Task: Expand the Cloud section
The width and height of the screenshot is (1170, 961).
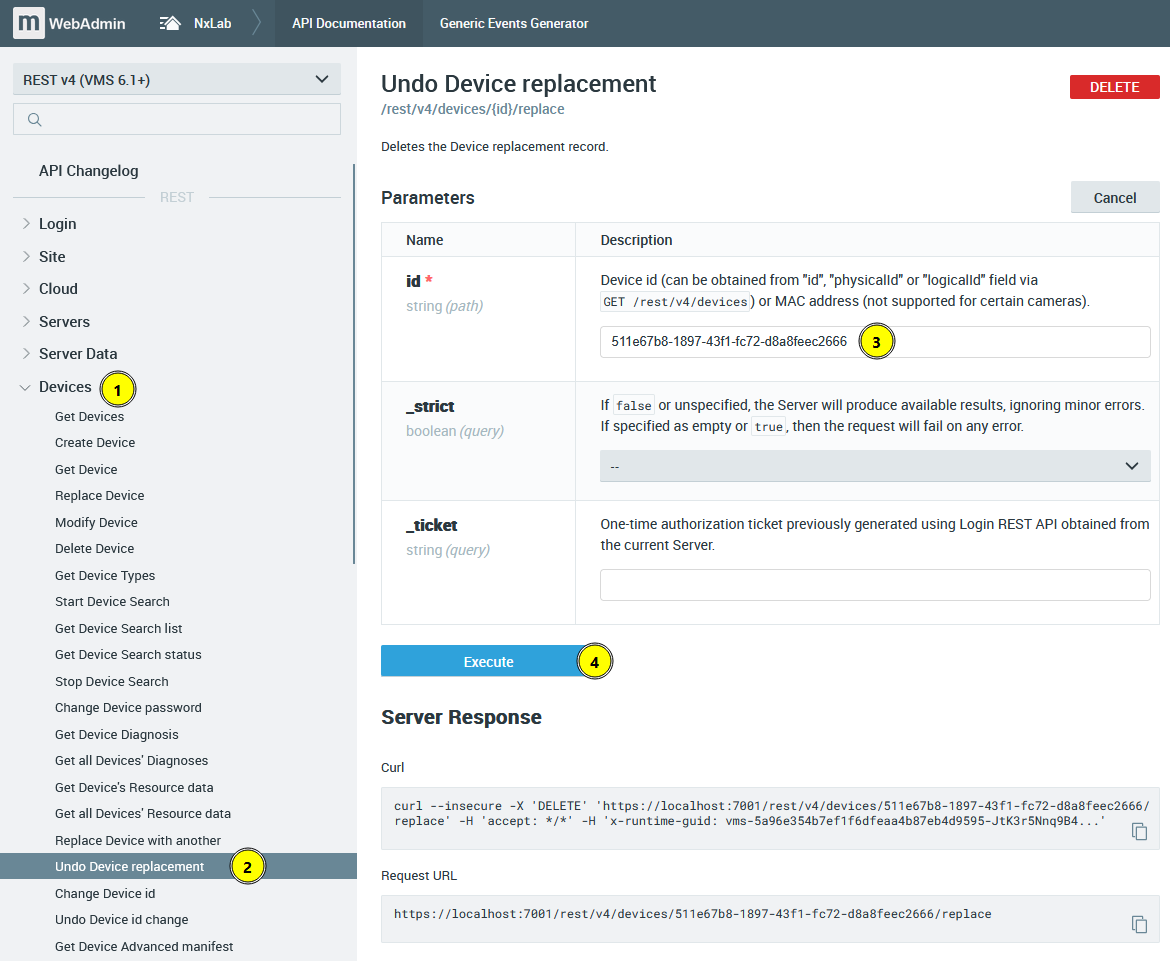Action: [26, 289]
